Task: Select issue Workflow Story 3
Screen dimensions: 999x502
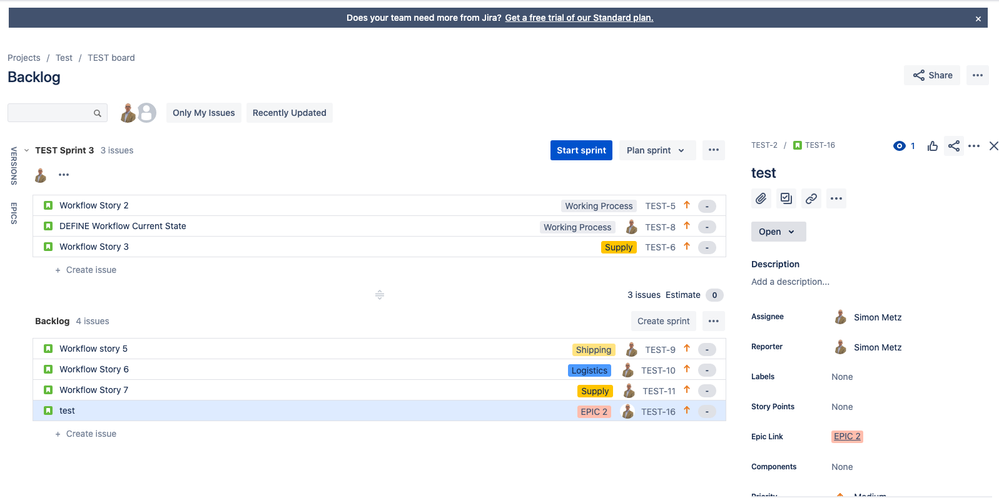Action: (x=379, y=247)
